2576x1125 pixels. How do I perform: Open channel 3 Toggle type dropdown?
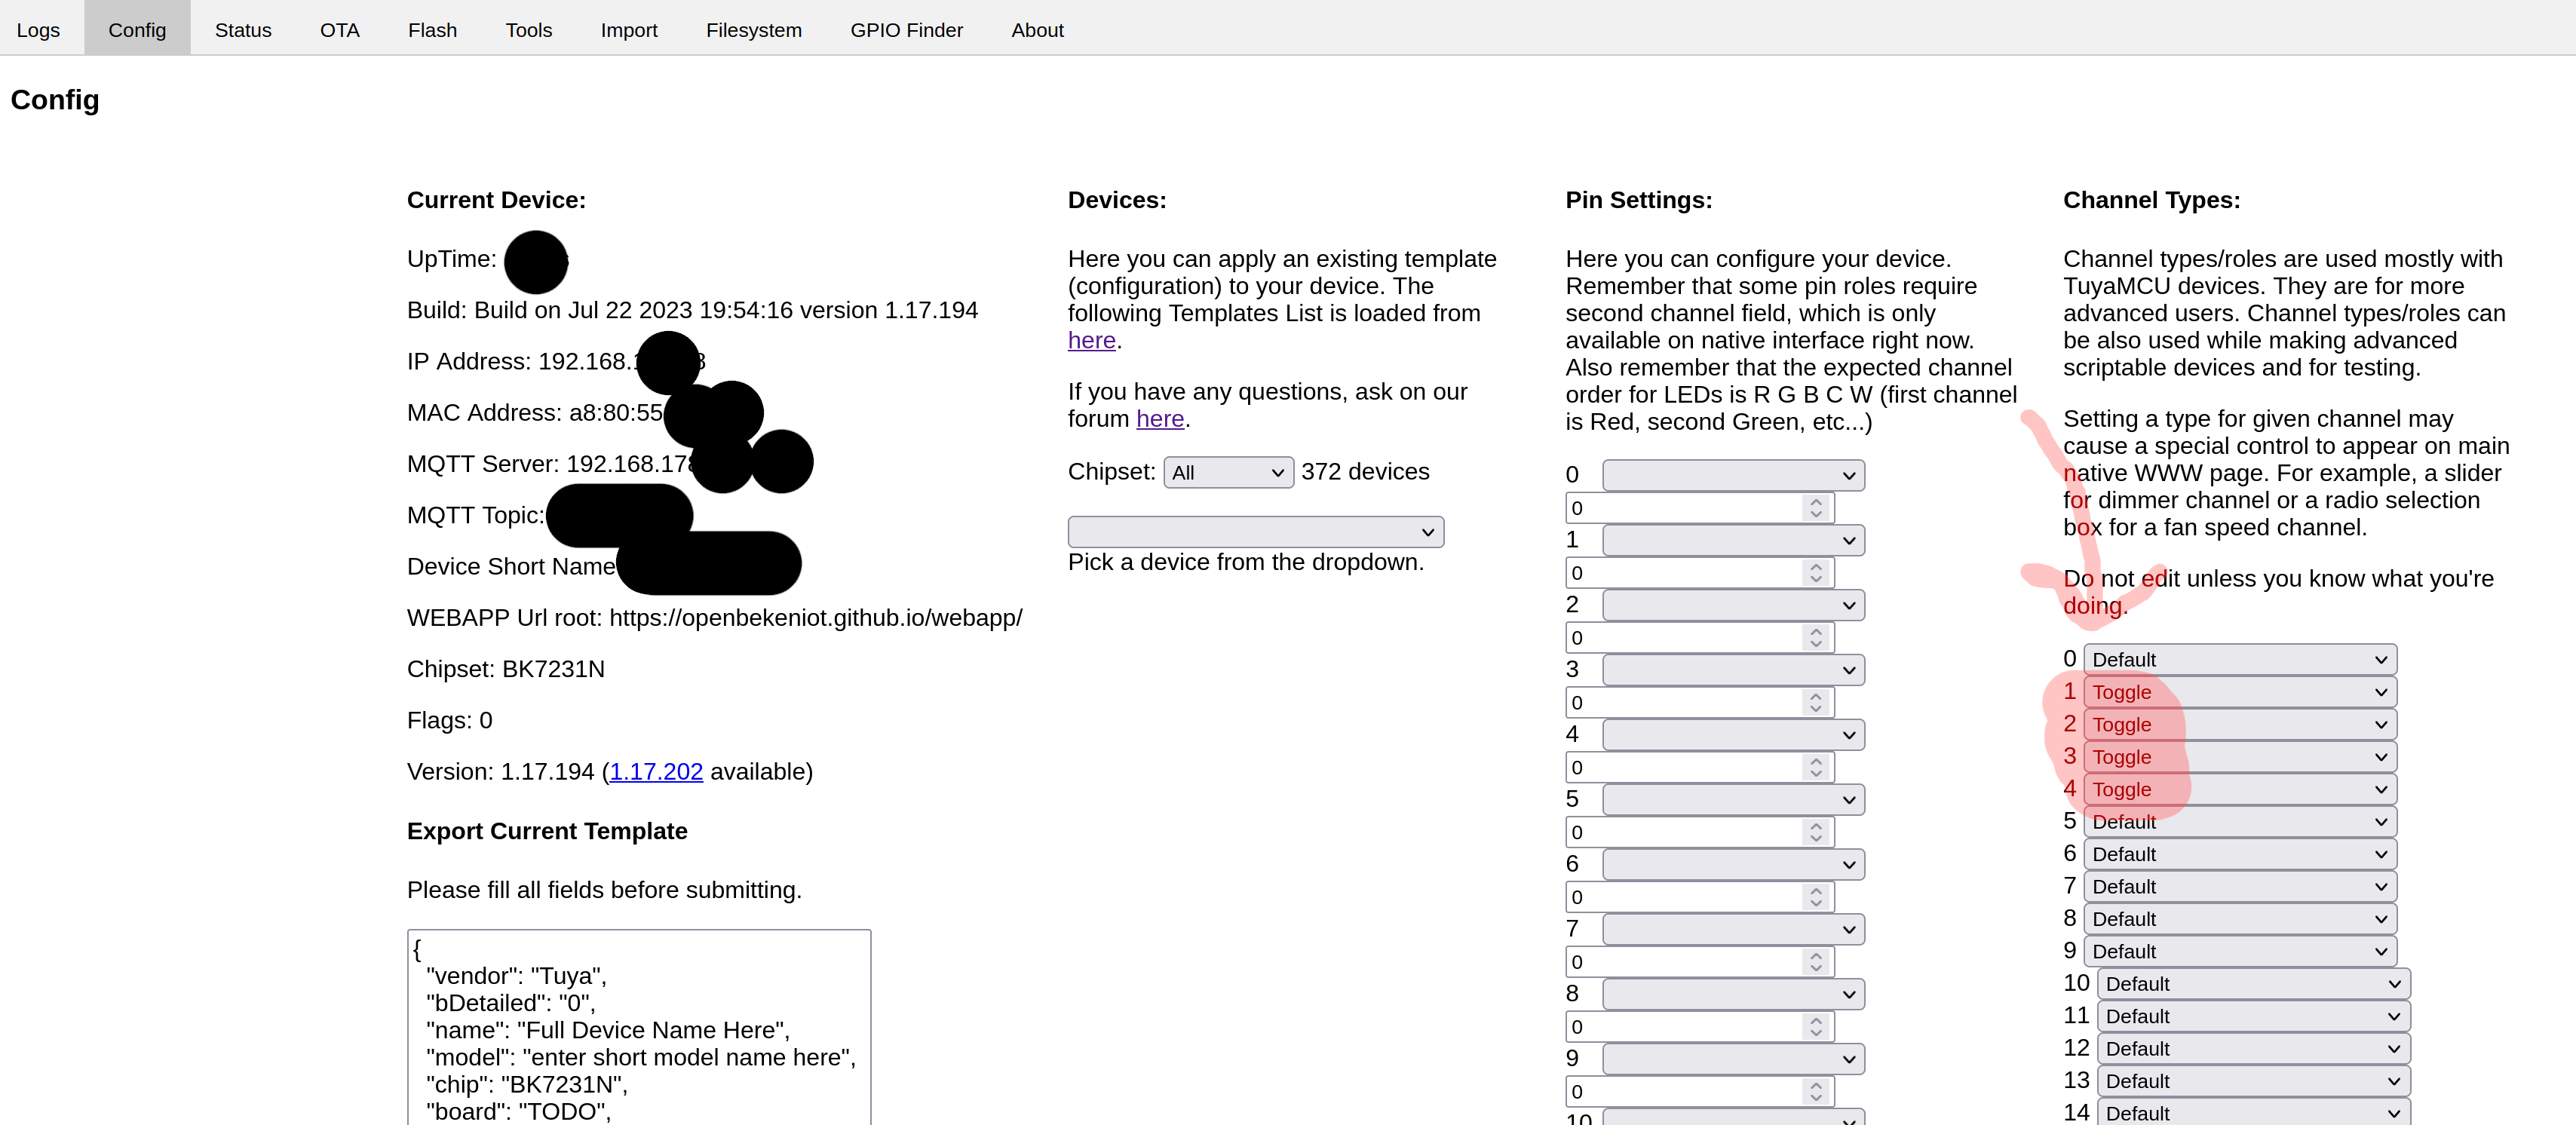(2240, 757)
